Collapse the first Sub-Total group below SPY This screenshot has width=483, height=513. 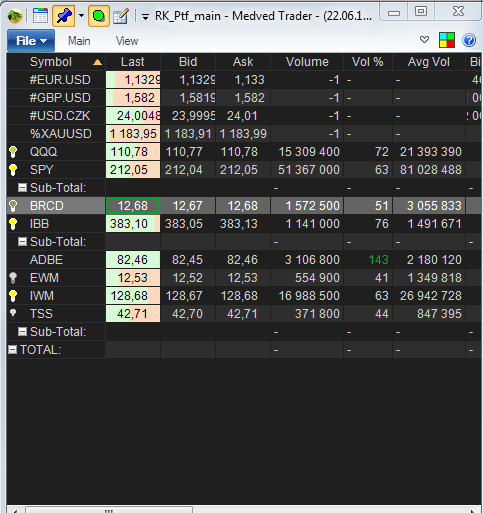[x=22, y=188]
